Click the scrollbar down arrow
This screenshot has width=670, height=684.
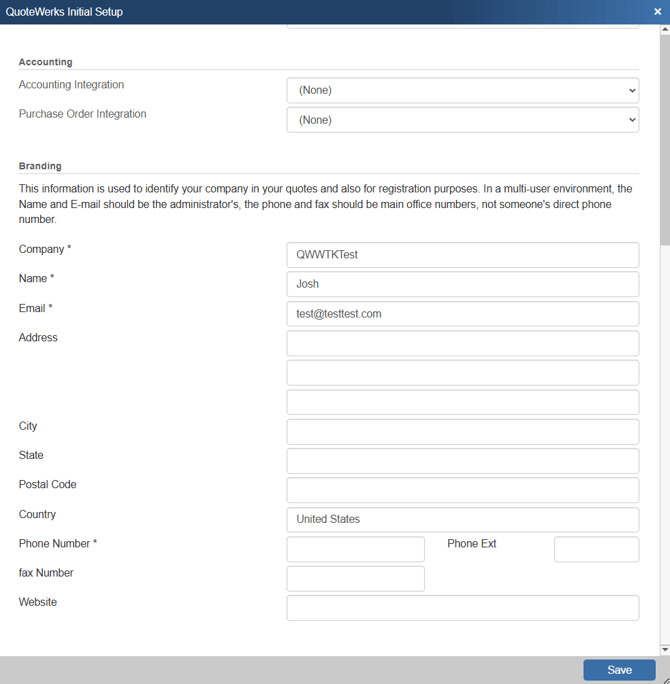pos(665,650)
